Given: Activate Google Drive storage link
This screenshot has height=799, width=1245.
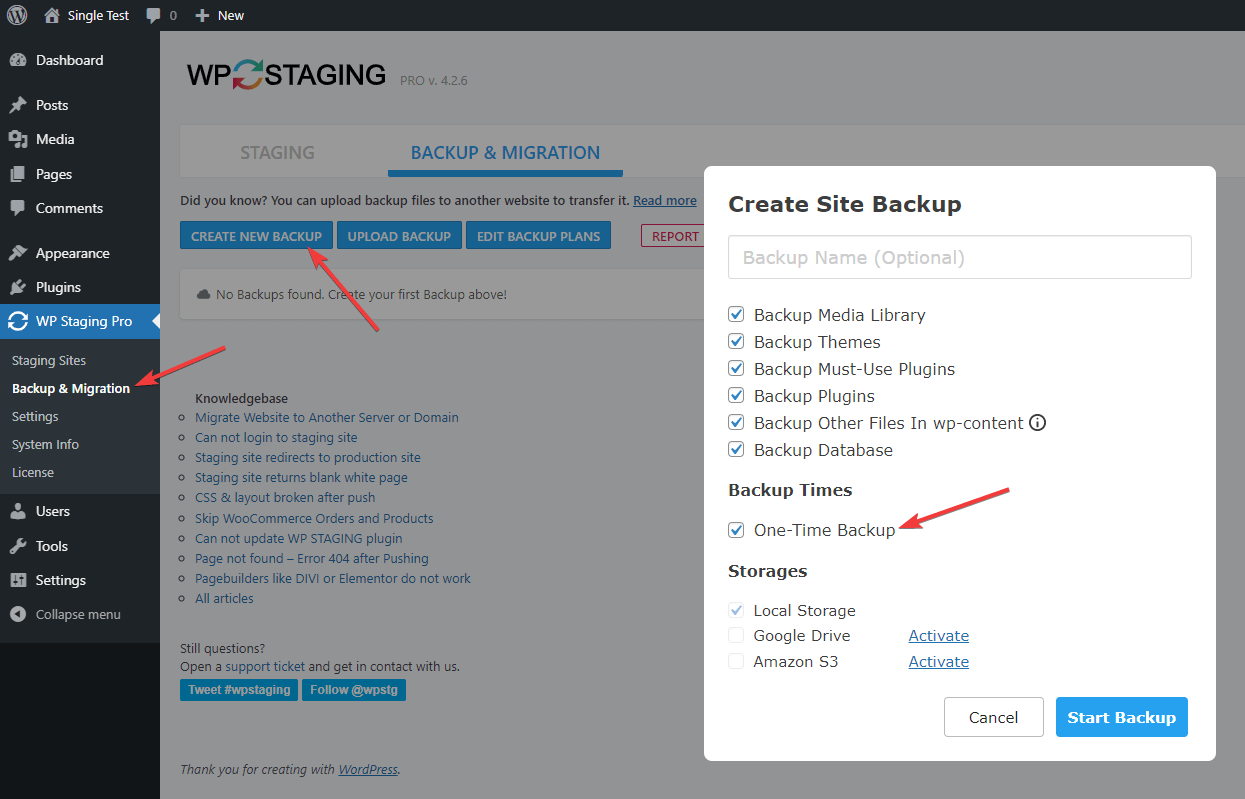Looking at the screenshot, I should coord(938,636).
